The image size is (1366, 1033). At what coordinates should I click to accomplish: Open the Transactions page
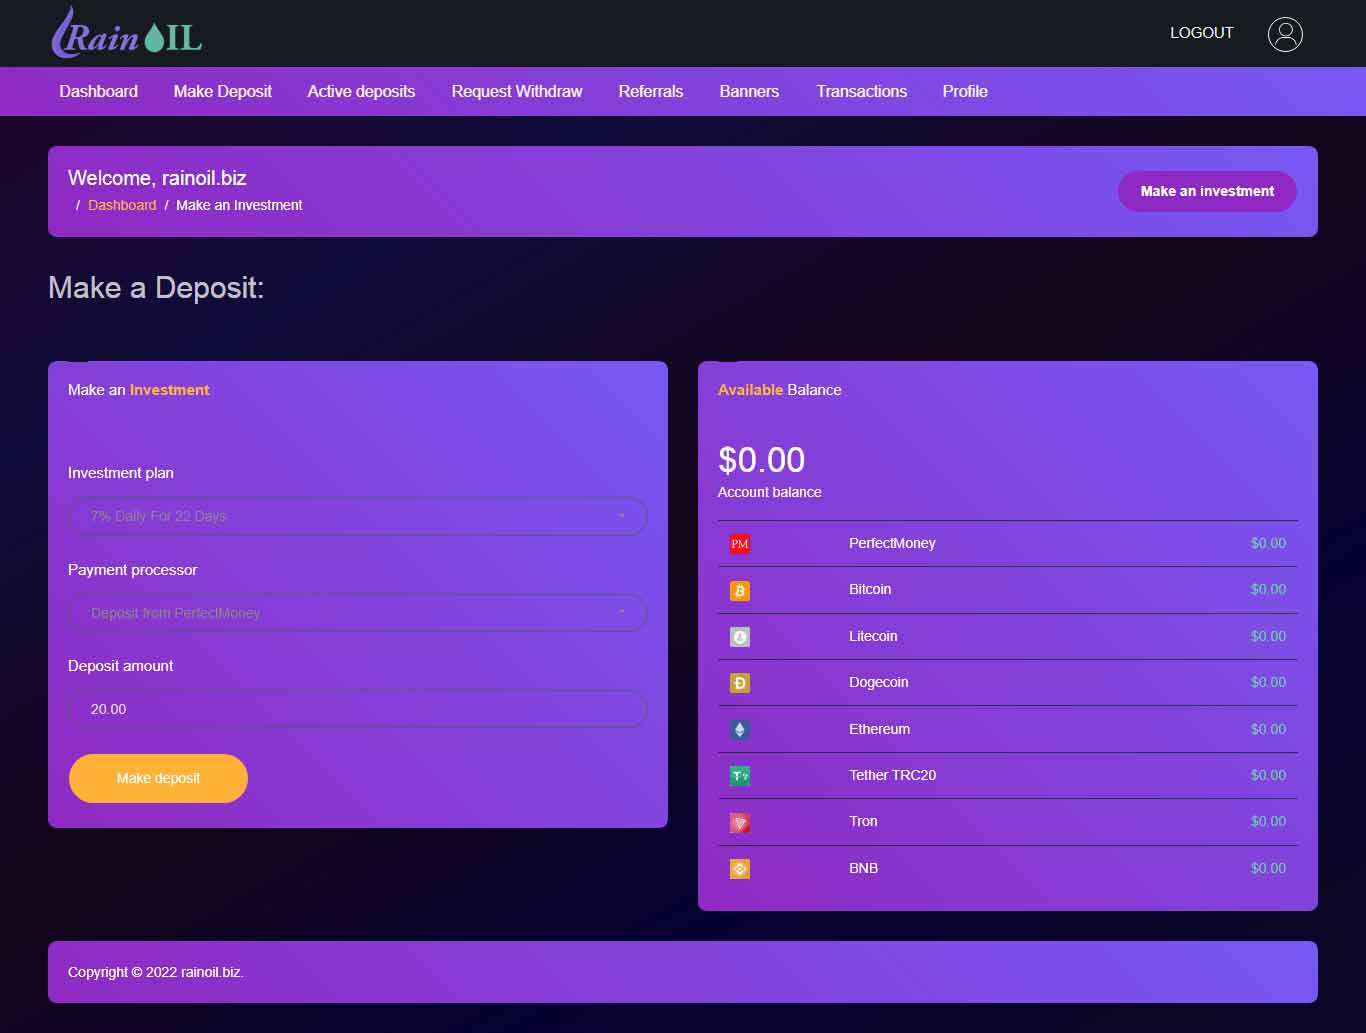coord(862,91)
